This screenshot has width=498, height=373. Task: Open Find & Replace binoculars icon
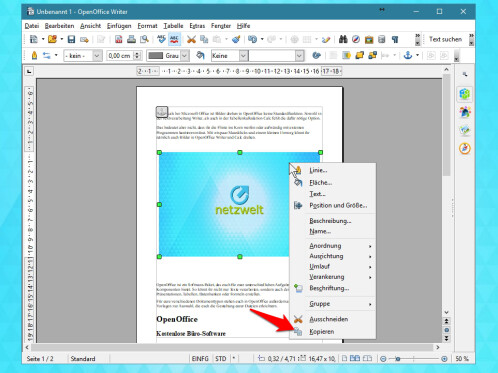[x=343, y=39]
